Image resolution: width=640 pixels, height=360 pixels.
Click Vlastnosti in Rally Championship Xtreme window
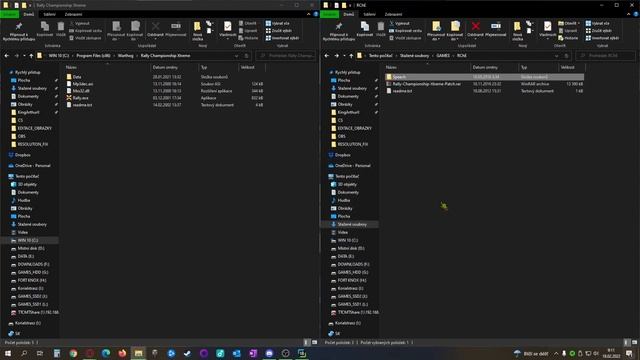(227, 29)
